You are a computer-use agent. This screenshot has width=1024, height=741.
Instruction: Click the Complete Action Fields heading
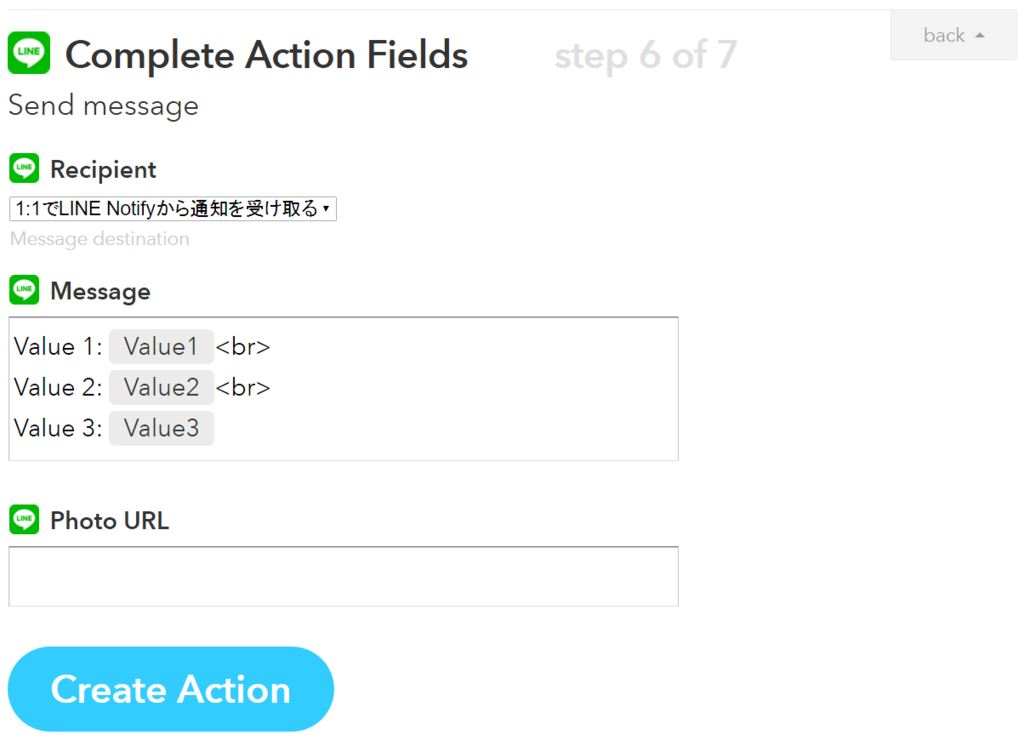point(266,55)
